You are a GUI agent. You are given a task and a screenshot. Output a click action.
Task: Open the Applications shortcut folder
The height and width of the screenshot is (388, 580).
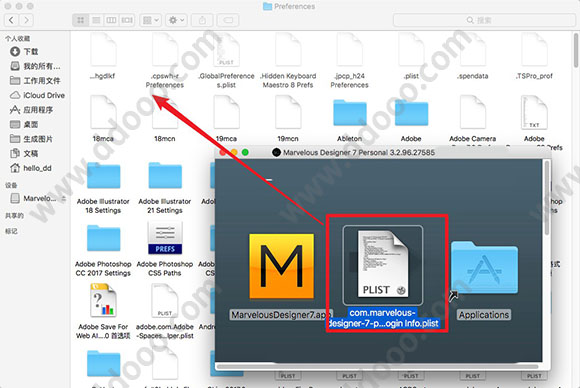[x=484, y=267]
